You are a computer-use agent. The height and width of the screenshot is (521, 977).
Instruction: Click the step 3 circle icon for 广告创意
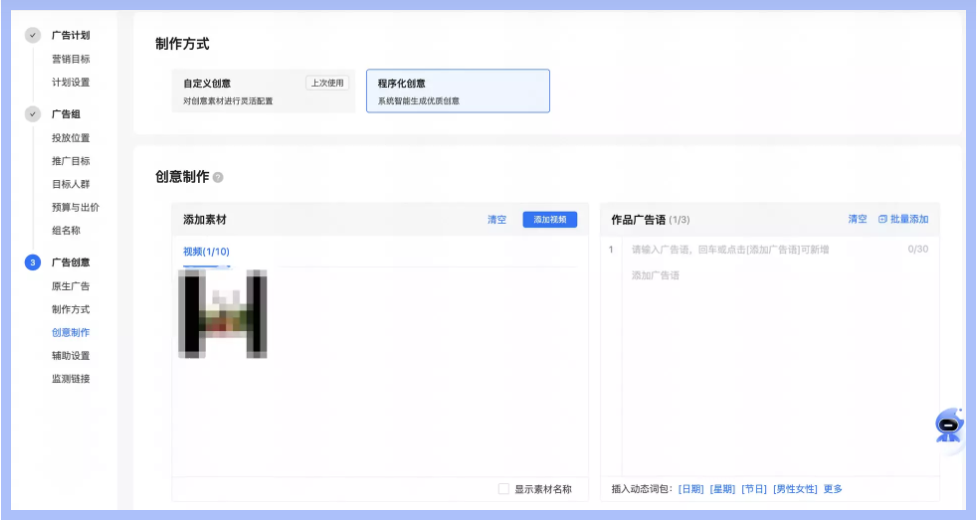pyautogui.click(x=32, y=262)
